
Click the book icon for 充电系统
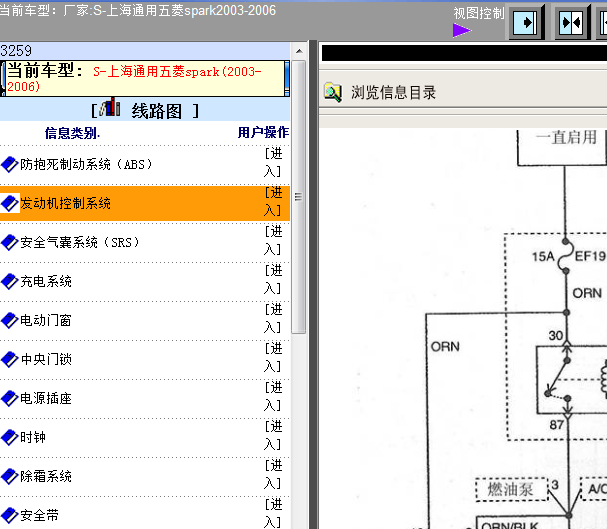click(9, 282)
